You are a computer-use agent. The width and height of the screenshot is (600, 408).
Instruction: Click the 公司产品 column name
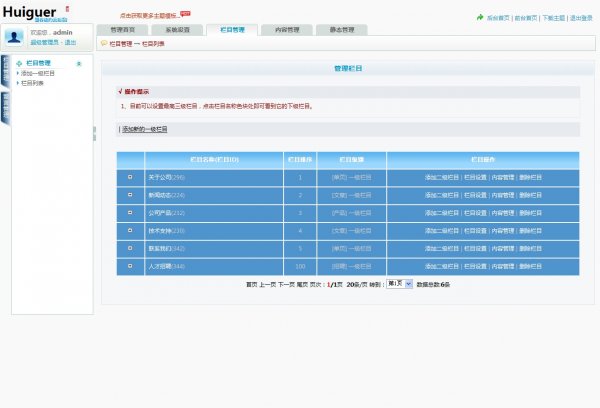click(x=160, y=213)
